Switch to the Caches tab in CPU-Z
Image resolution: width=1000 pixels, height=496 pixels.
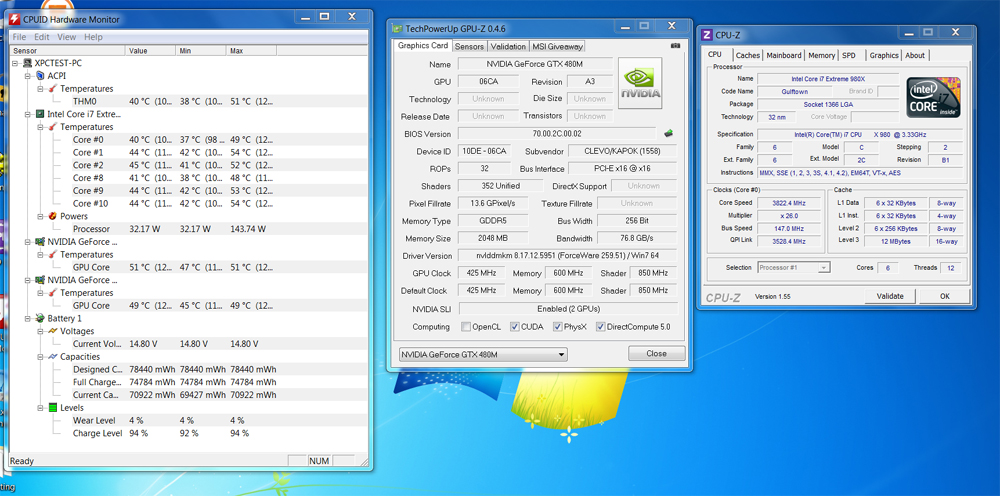[747, 55]
